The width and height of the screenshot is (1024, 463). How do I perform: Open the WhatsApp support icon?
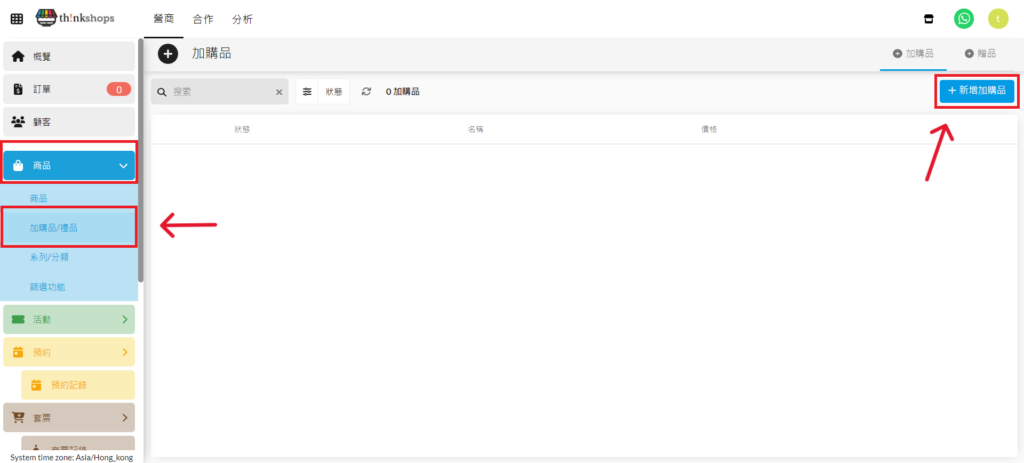963,19
